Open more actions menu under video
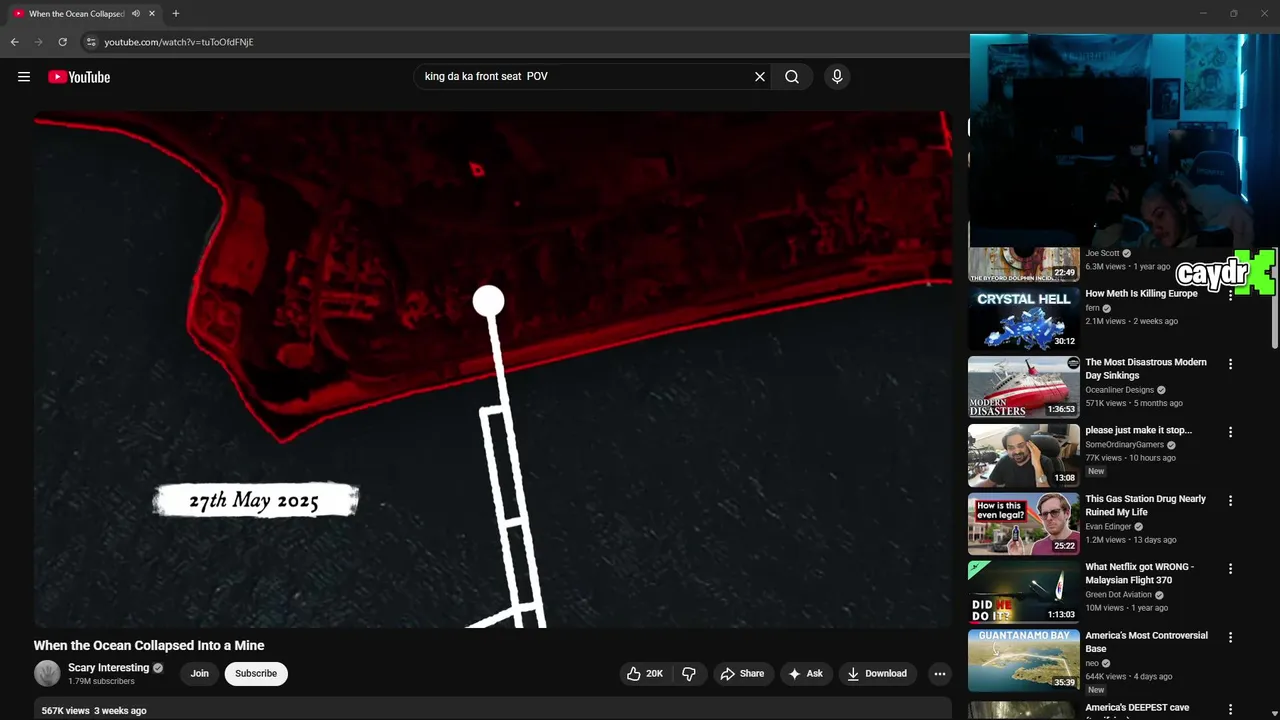 [x=940, y=674]
